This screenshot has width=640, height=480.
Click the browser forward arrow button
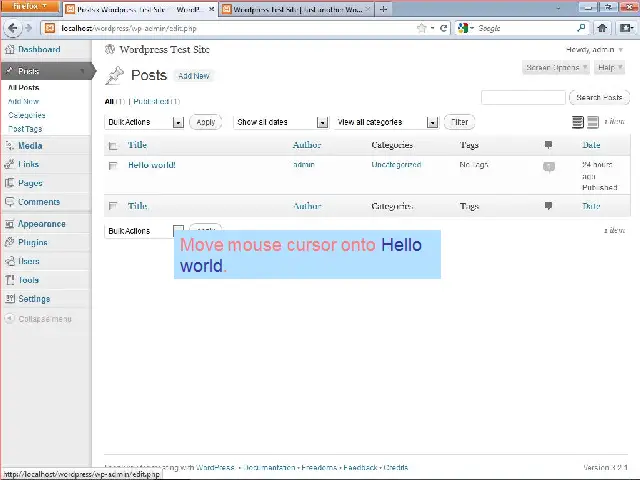pyautogui.click(x=28, y=28)
